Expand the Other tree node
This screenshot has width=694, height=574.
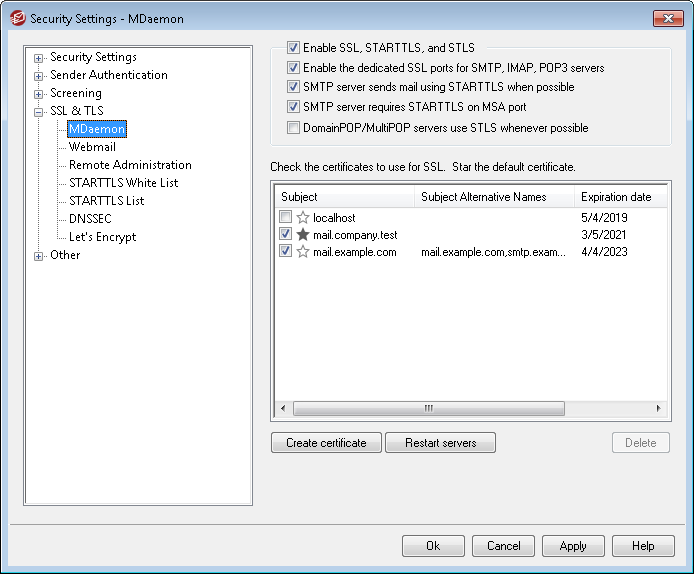[x=39, y=256]
